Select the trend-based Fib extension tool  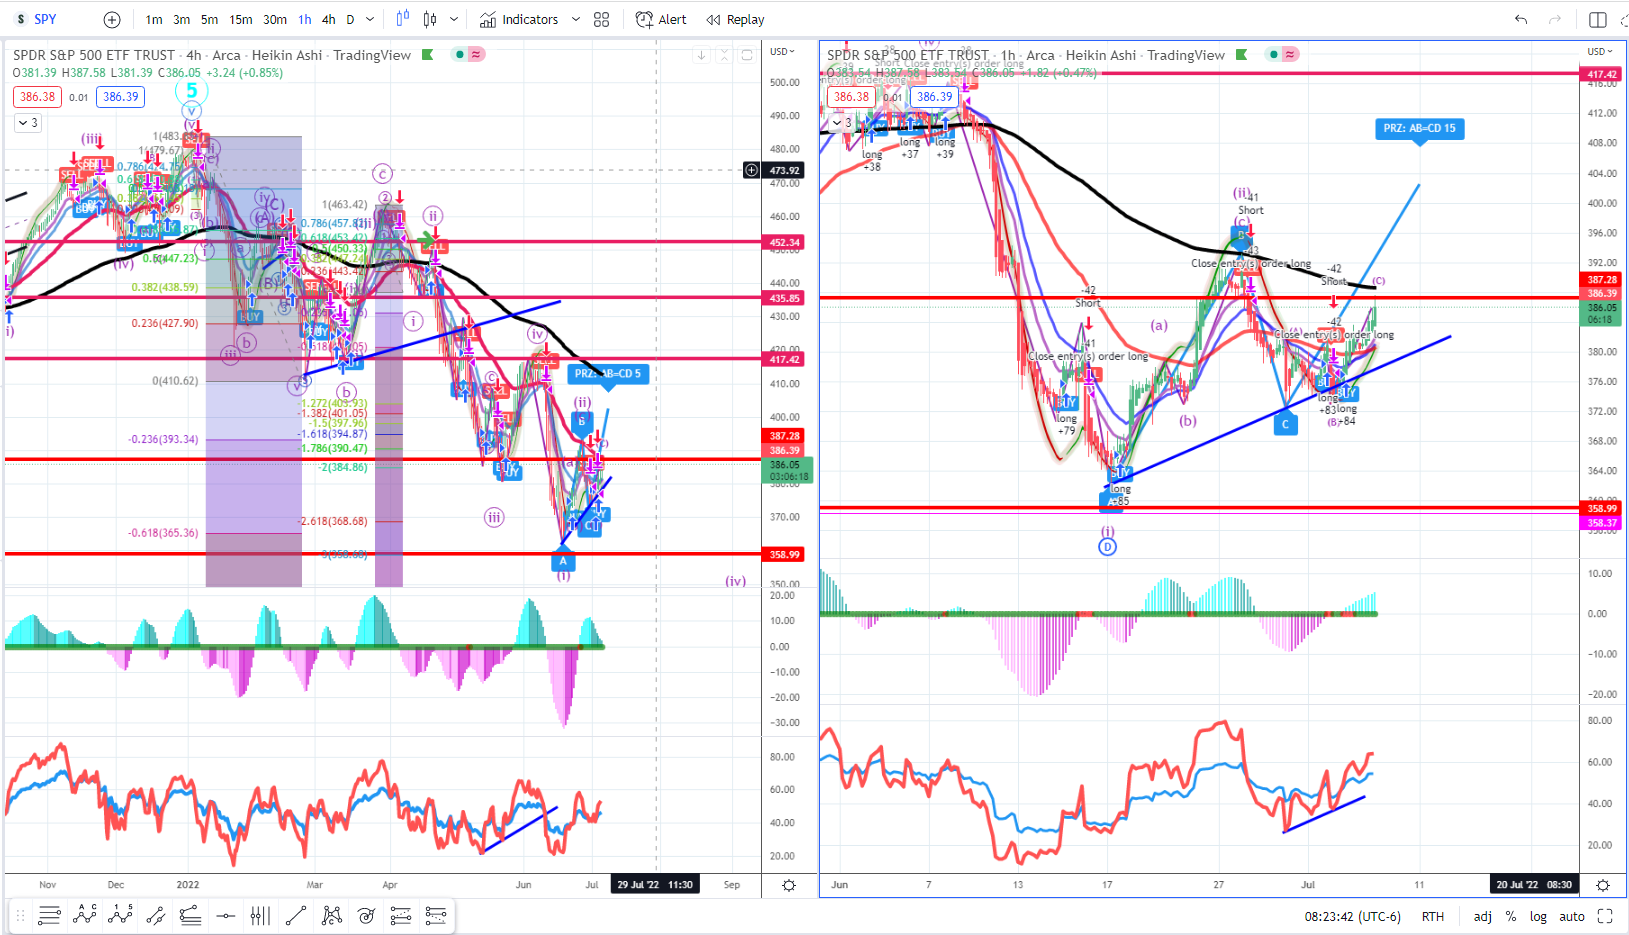pos(436,915)
